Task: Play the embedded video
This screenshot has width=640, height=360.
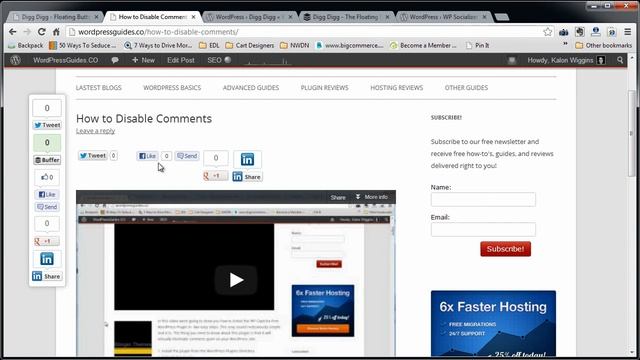Action: (236, 280)
